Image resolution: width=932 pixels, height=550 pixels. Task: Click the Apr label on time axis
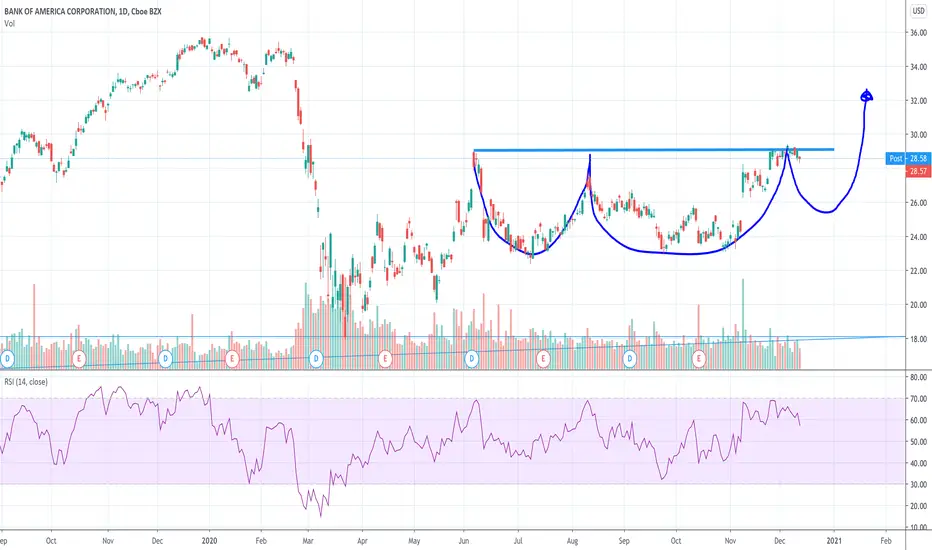[x=362, y=540]
